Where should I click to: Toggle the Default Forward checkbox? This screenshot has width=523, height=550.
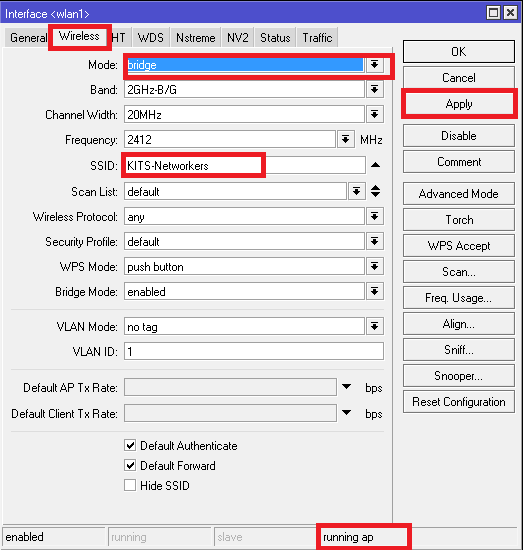point(130,465)
